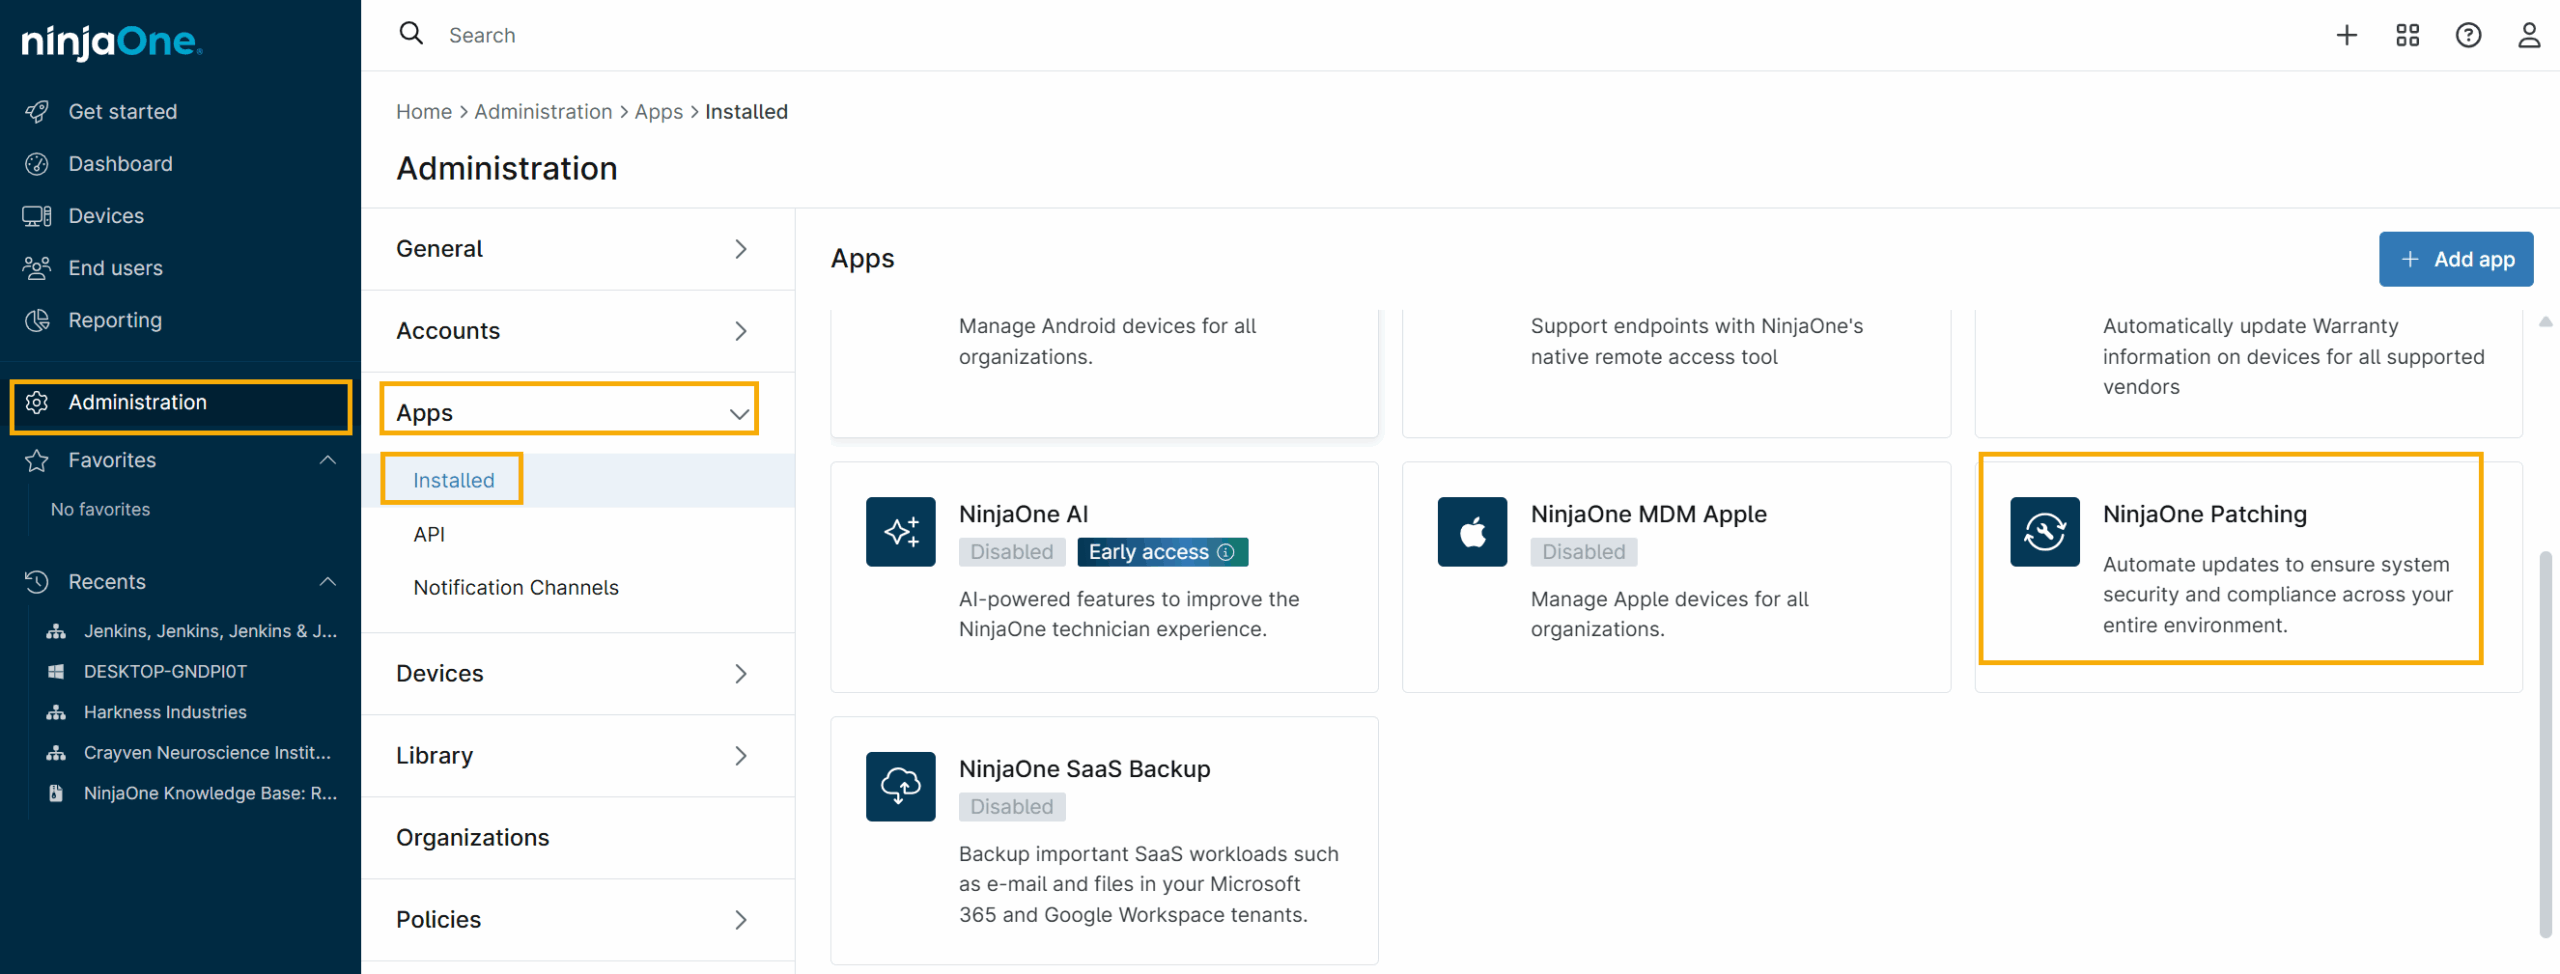Click the Search input field
Viewport: 2560px width, 974px height.
(900, 36)
